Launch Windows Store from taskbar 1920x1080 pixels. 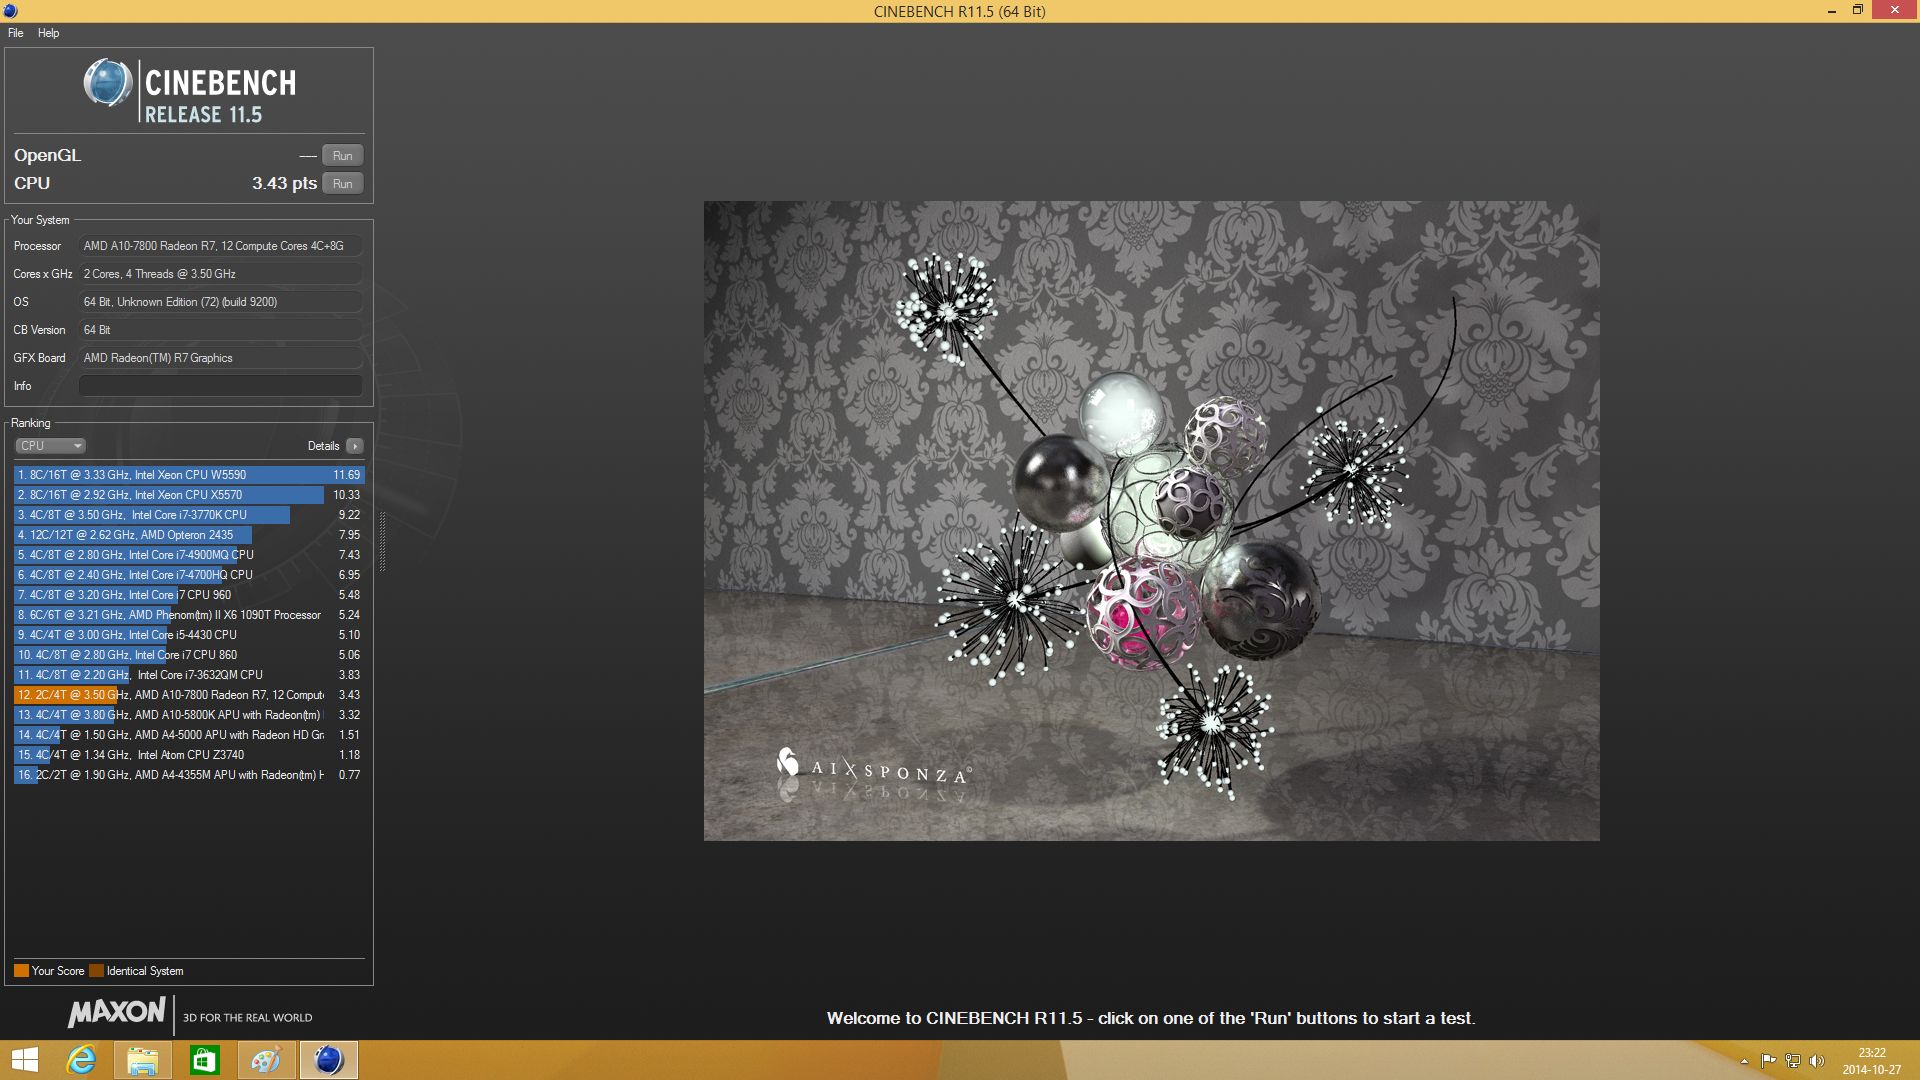pyautogui.click(x=204, y=1060)
